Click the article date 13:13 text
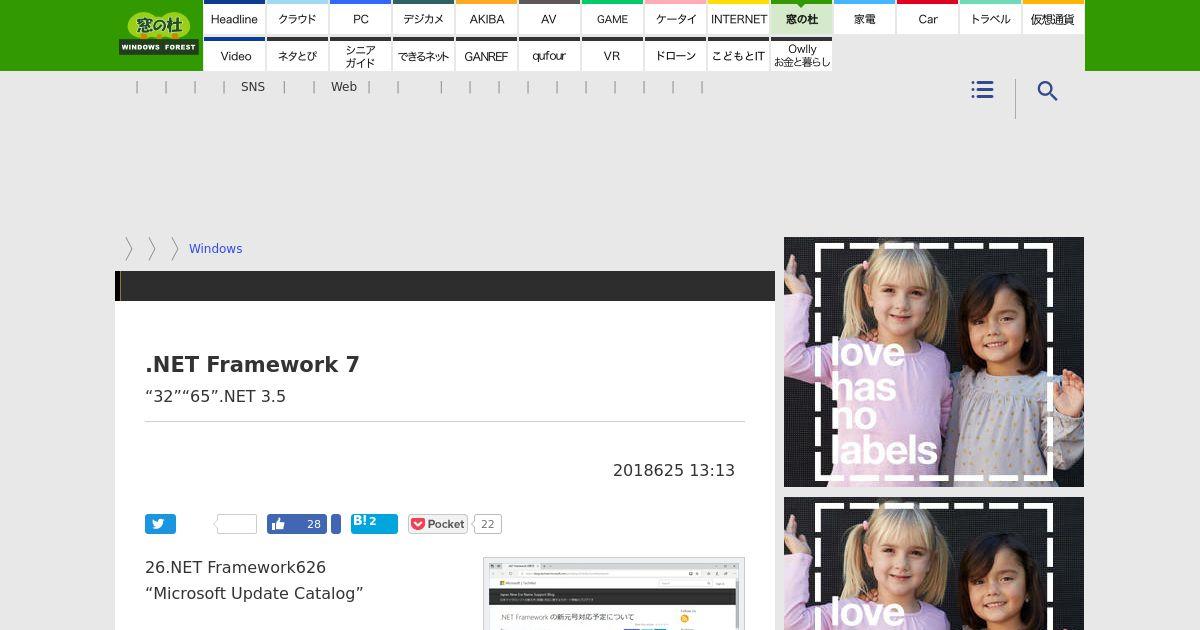This screenshot has height=630, width=1200. (x=674, y=470)
